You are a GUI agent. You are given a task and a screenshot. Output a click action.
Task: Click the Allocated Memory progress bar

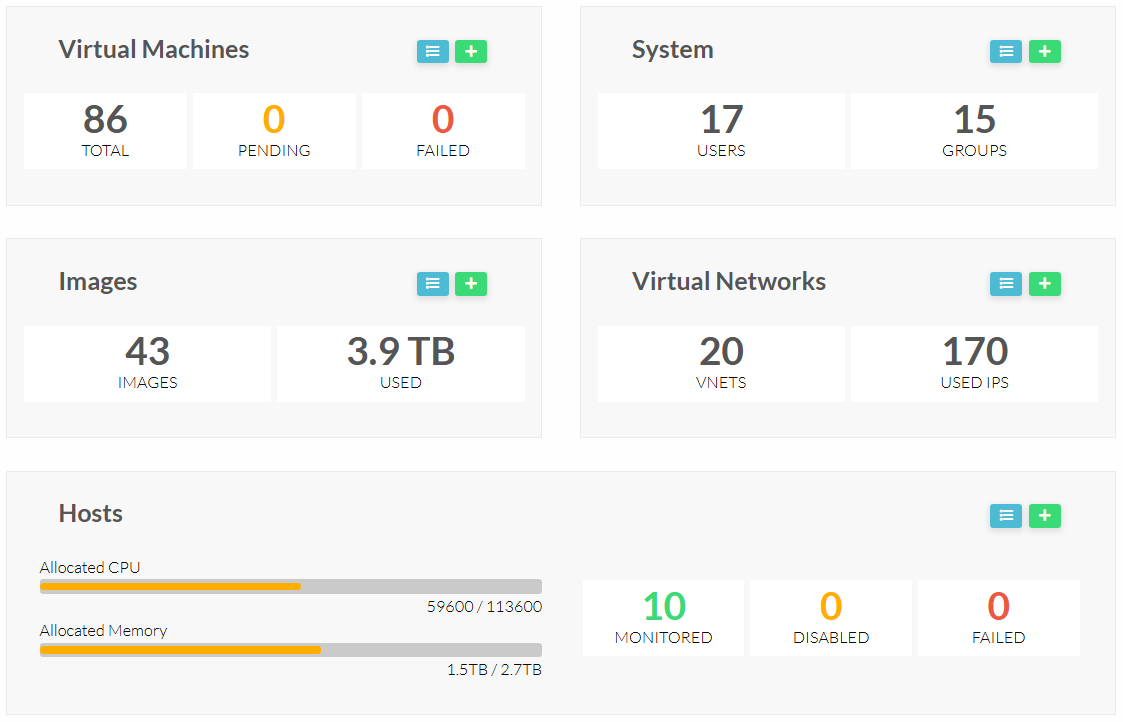(x=290, y=649)
